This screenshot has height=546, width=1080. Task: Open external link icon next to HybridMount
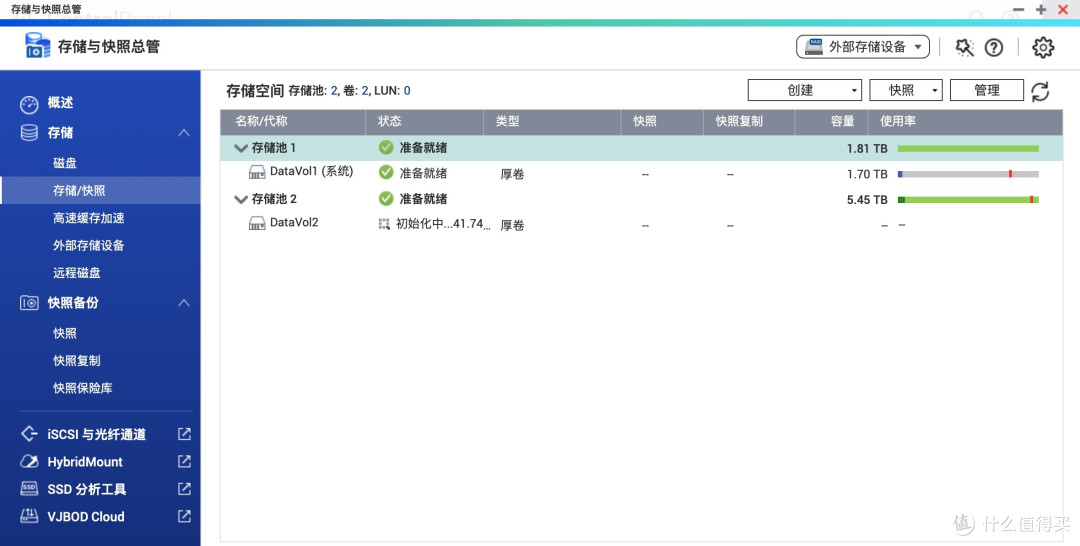tap(184, 462)
